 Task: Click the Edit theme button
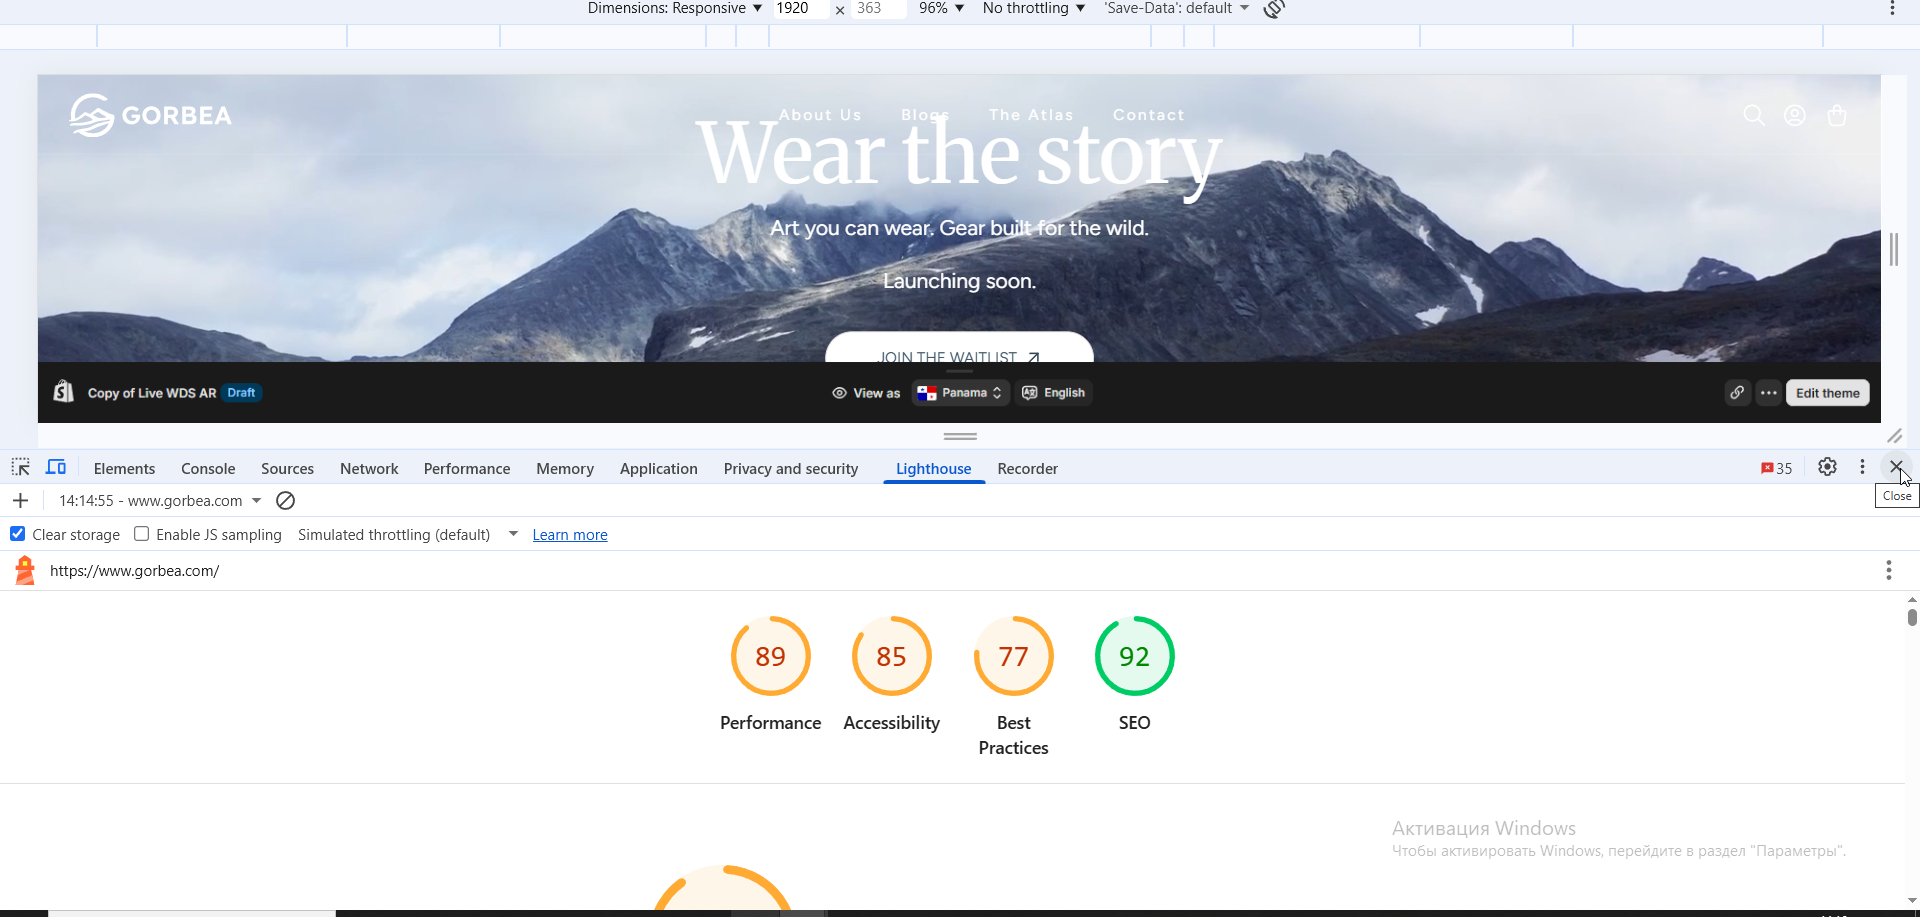(x=1827, y=393)
